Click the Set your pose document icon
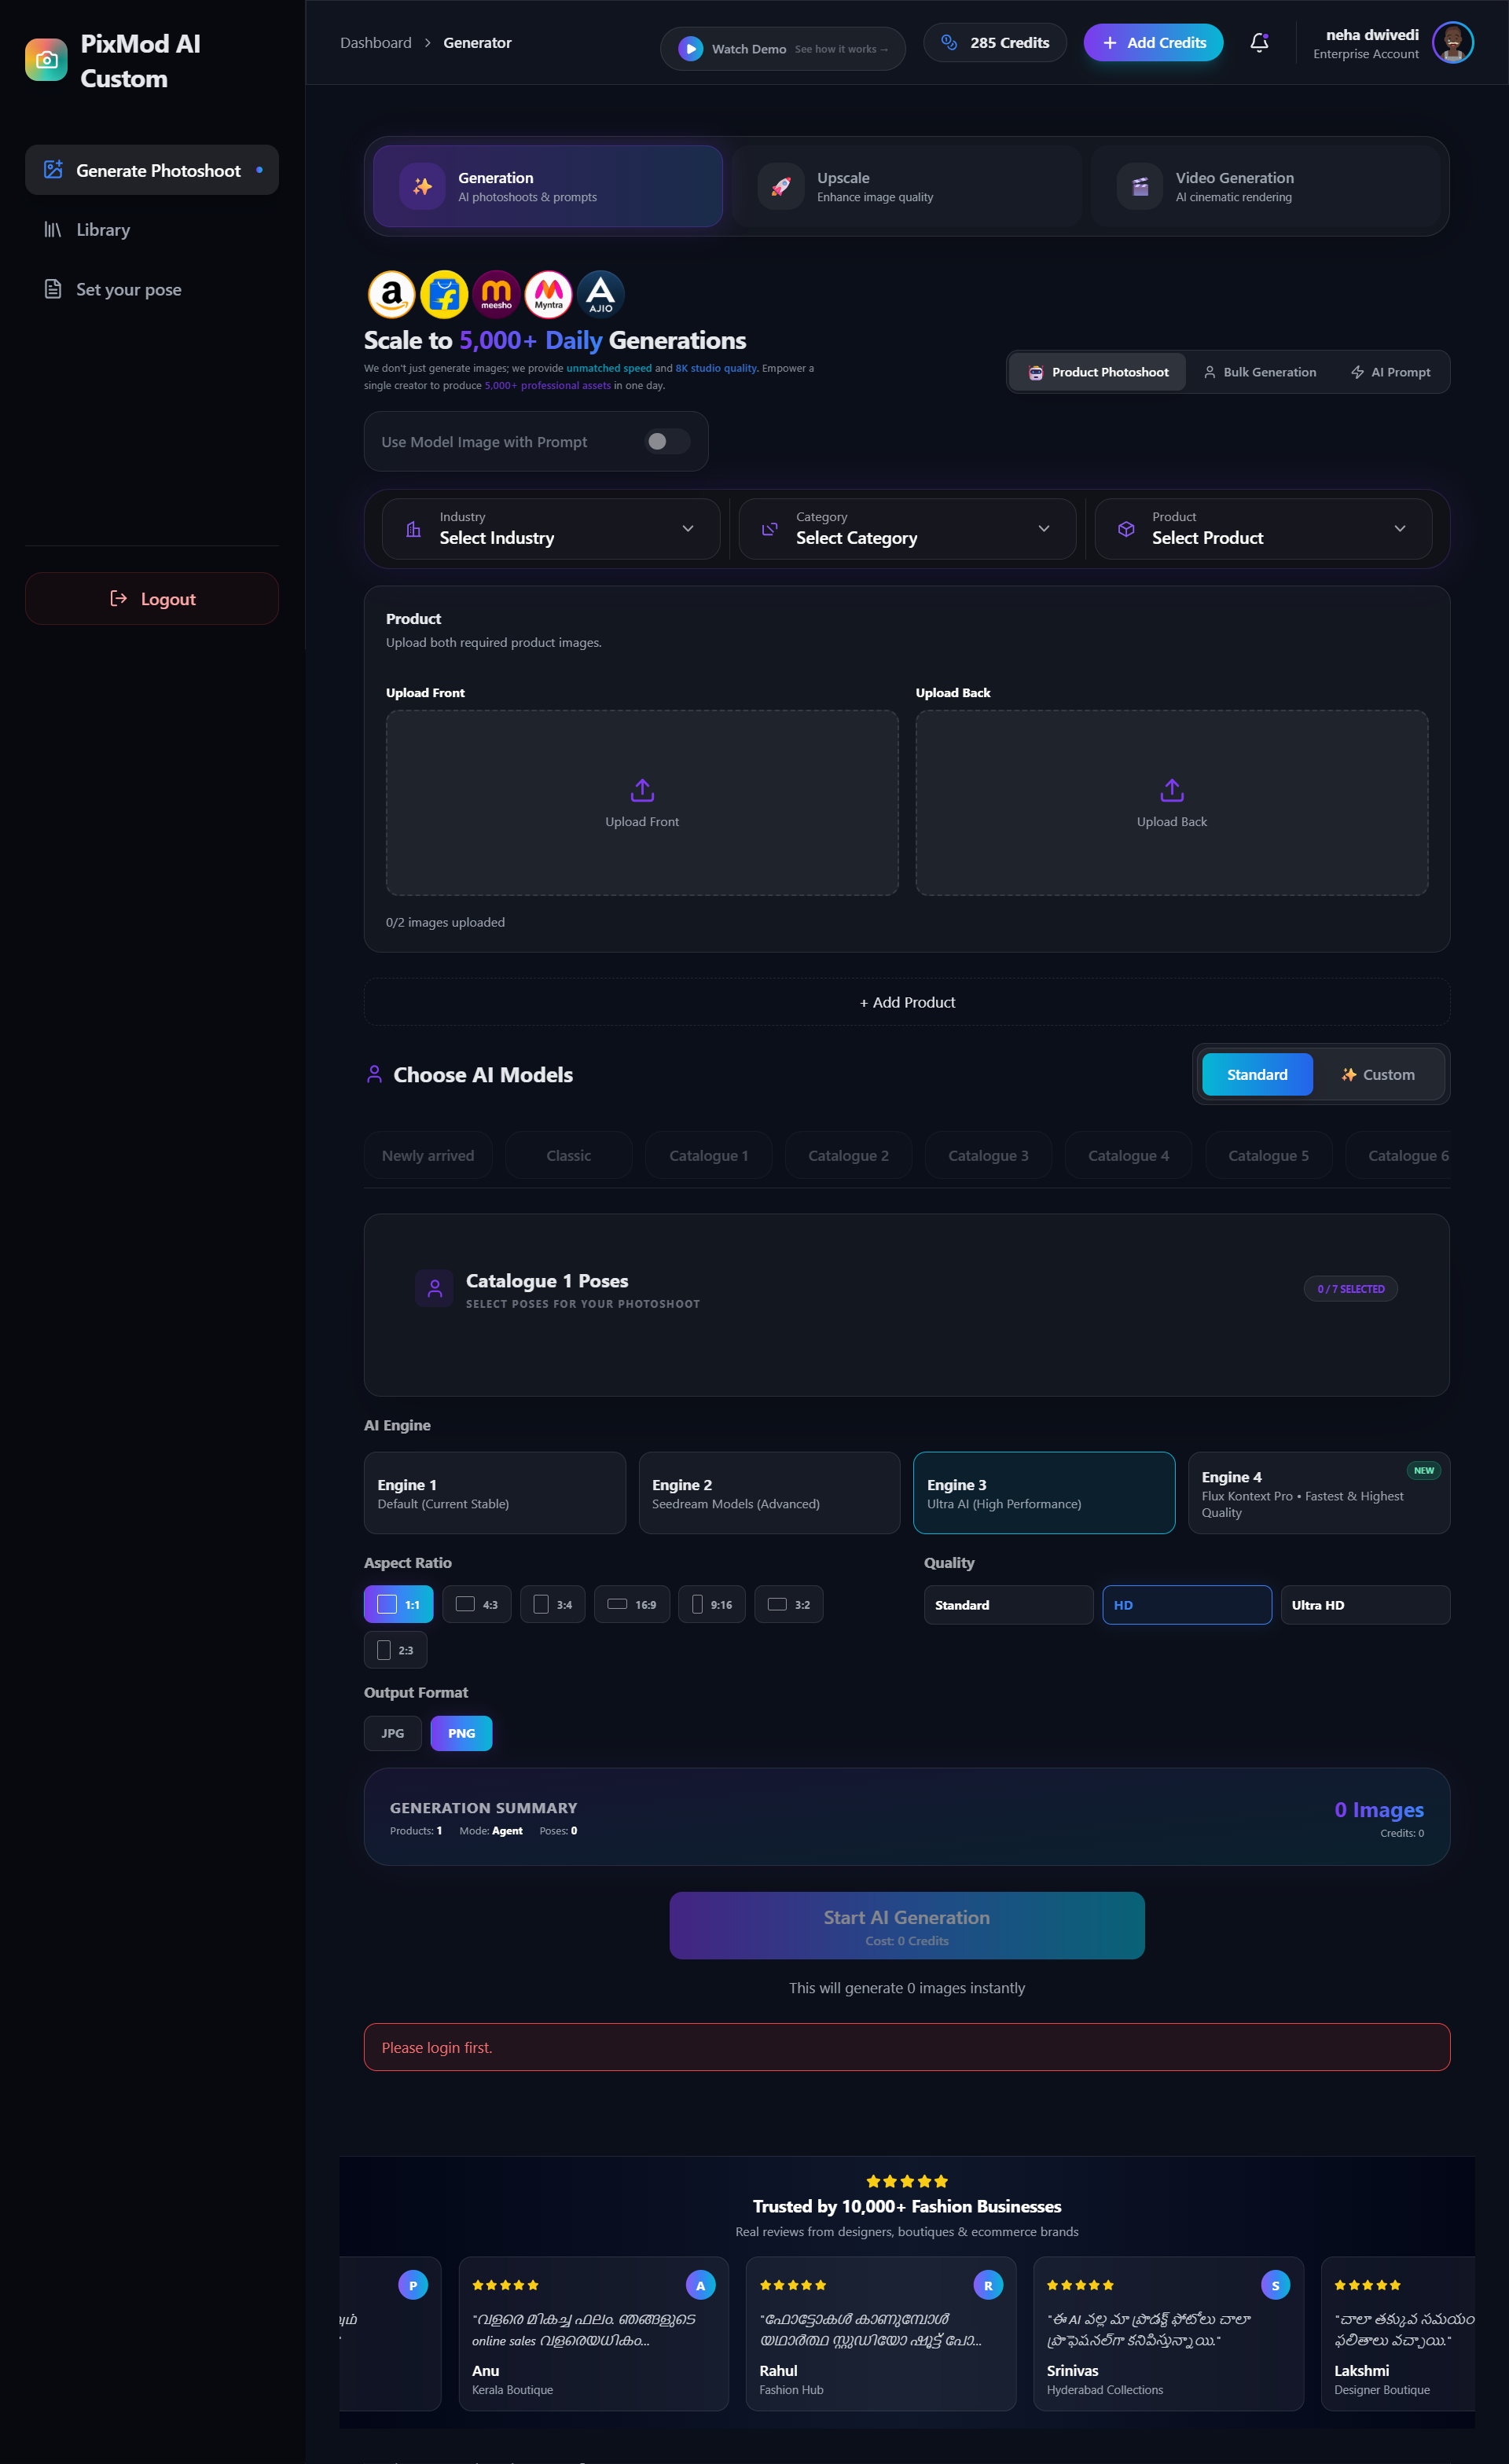The width and height of the screenshot is (1509, 2464). point(53,289)
